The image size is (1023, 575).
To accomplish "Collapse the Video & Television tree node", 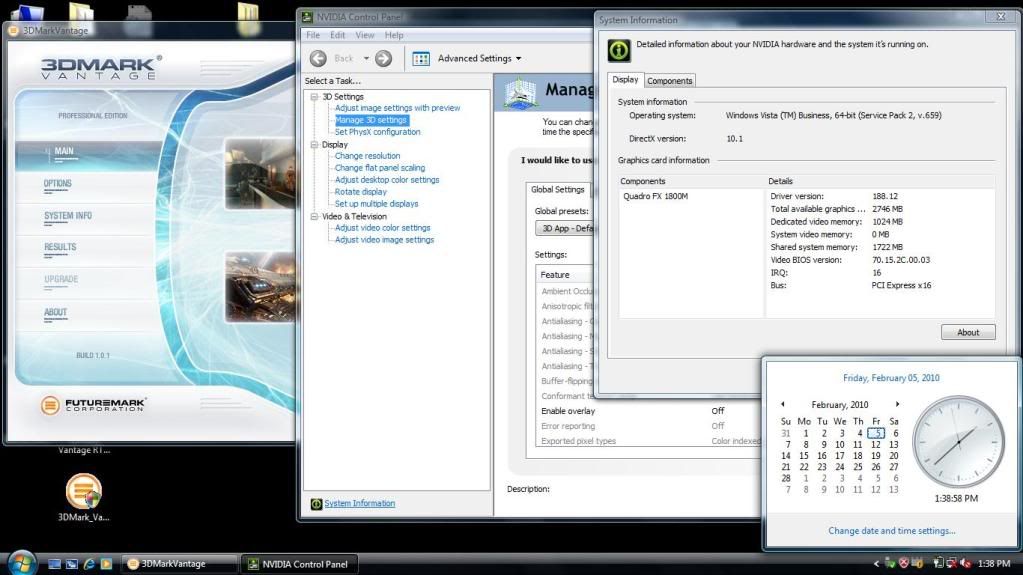I will [314, 216].
